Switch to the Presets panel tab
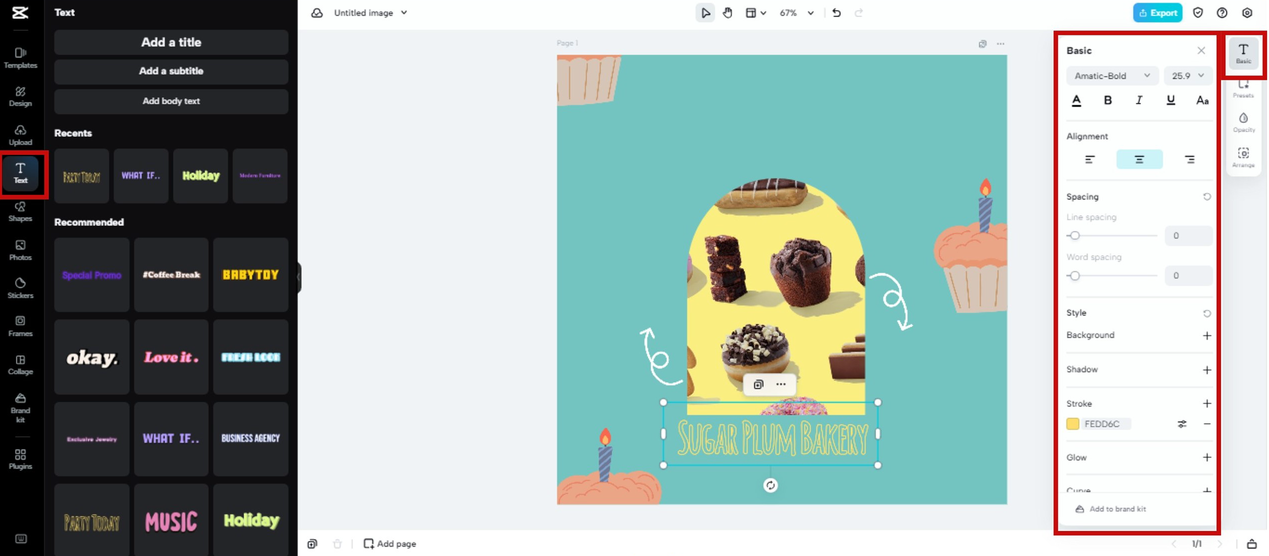The width and height of the screenshot is (1269, 556). point(1243,88)
